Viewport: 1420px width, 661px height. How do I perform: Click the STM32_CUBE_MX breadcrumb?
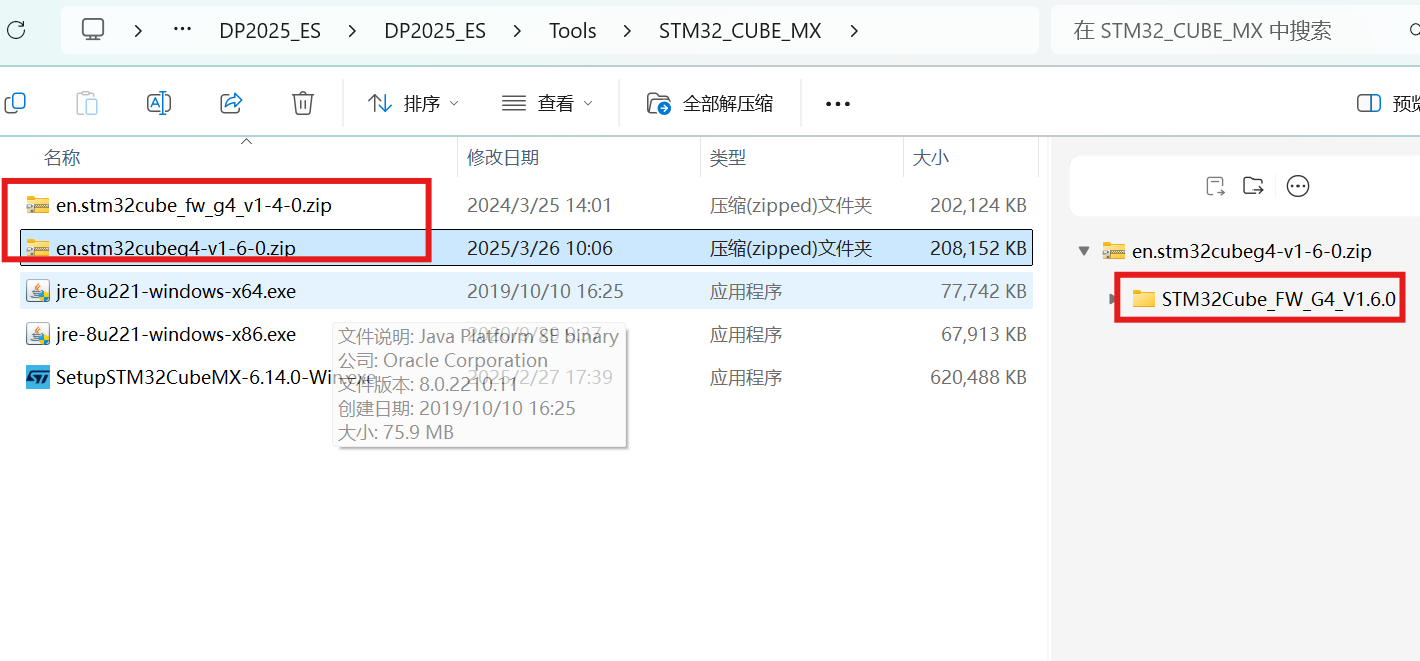click(x=740, y=31)
